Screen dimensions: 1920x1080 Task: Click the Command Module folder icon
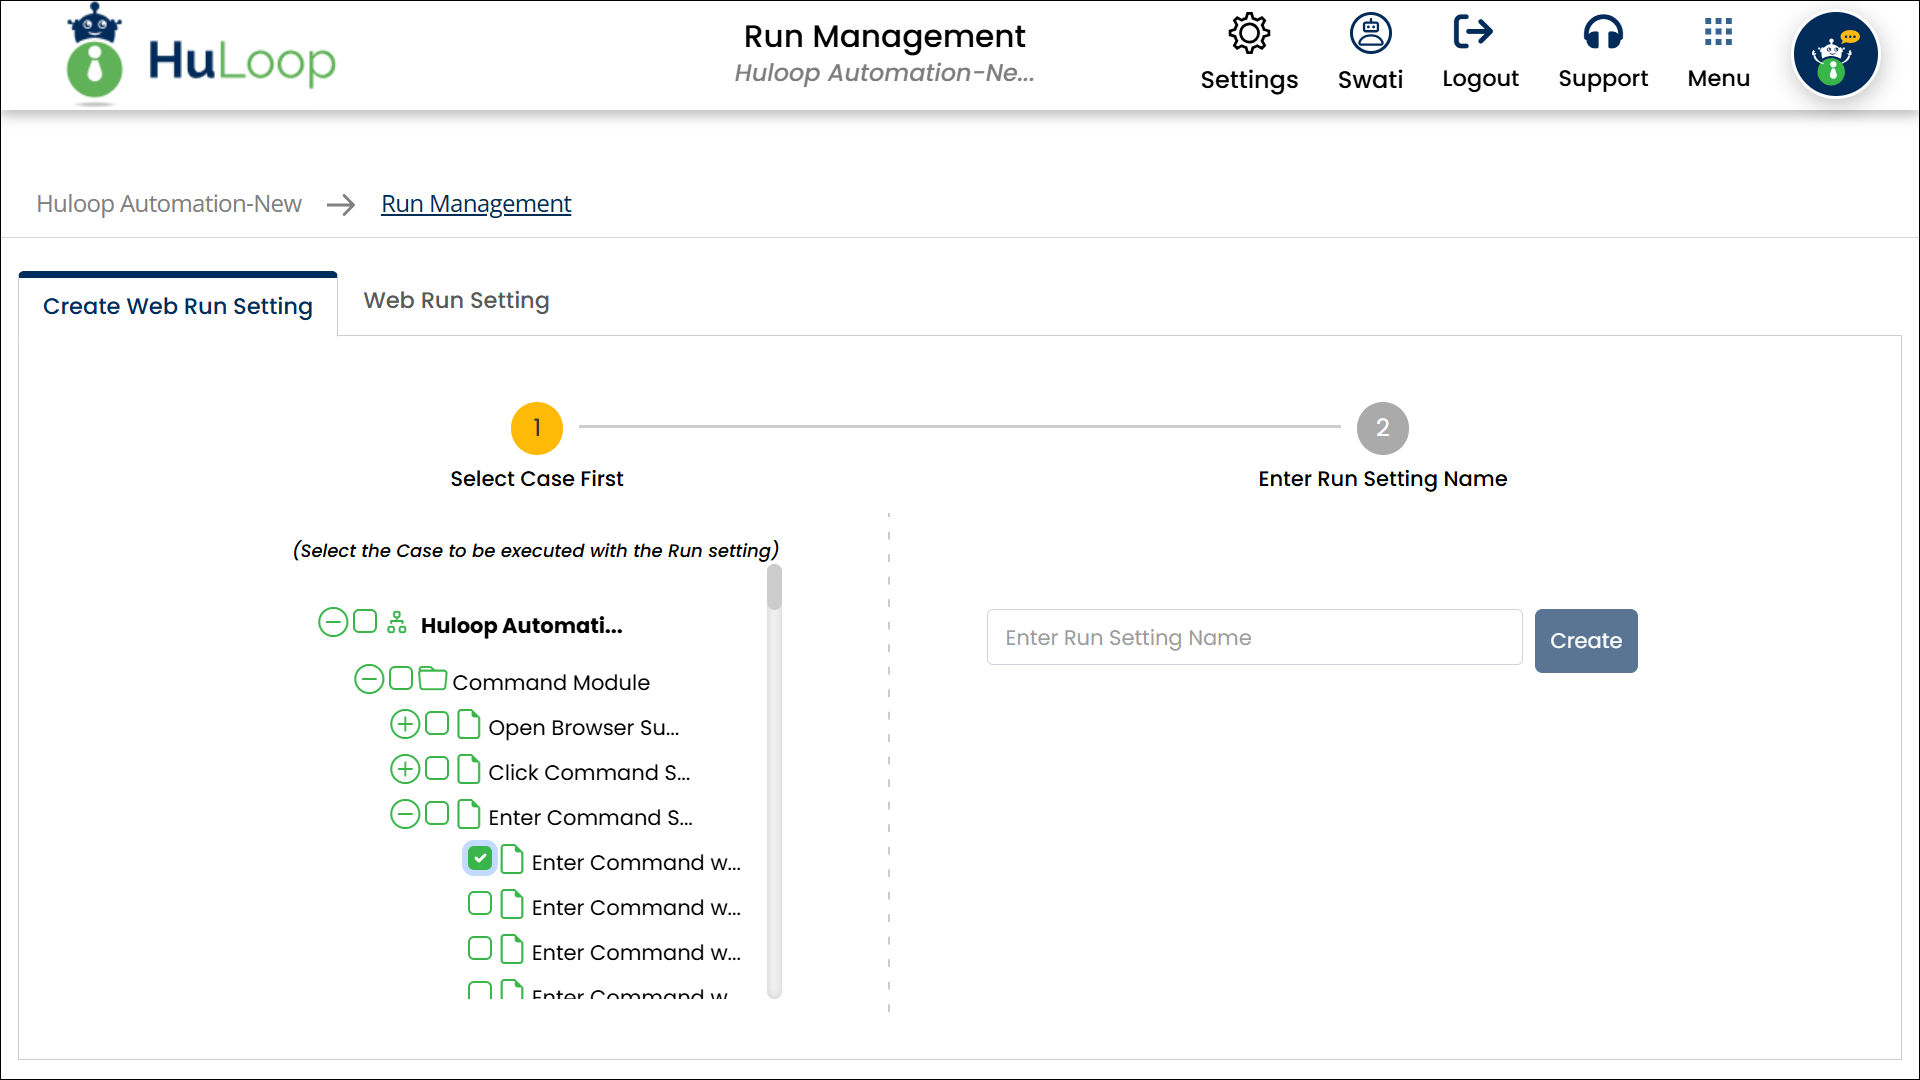pos(432,679)
